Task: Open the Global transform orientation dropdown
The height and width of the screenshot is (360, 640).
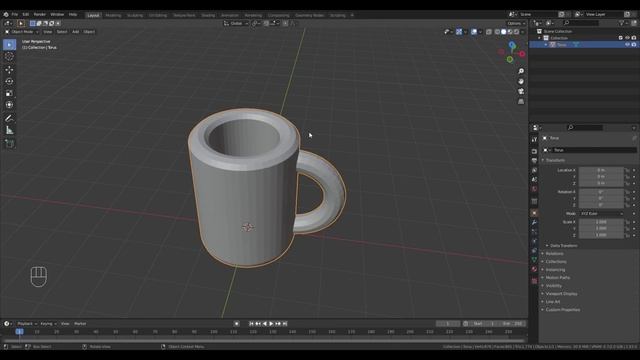Action: pos(236,23)
